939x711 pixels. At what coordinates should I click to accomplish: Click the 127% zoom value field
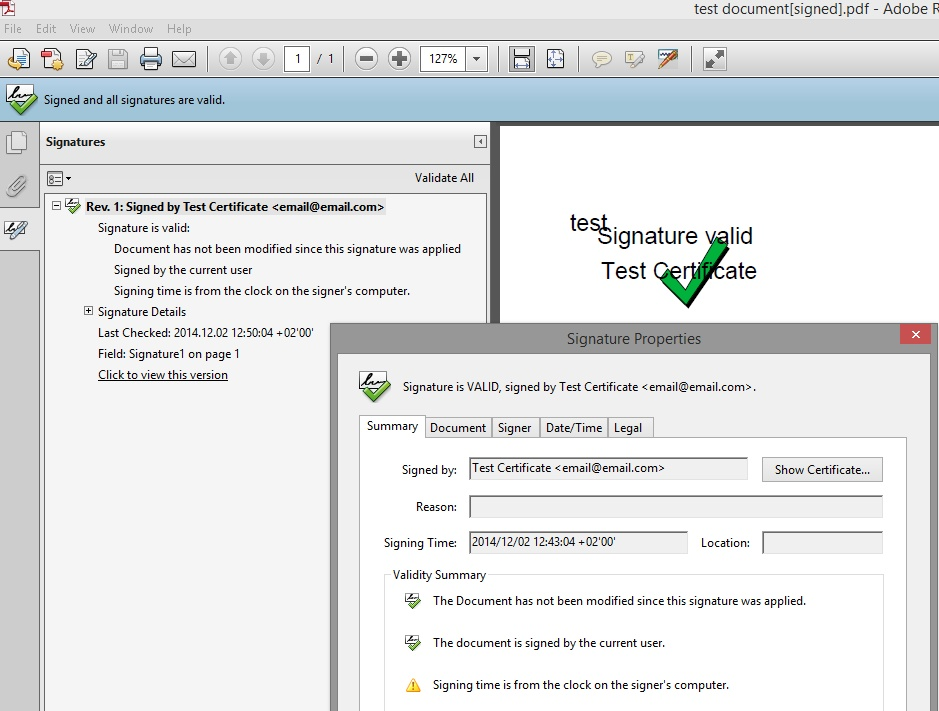(443, 59)
